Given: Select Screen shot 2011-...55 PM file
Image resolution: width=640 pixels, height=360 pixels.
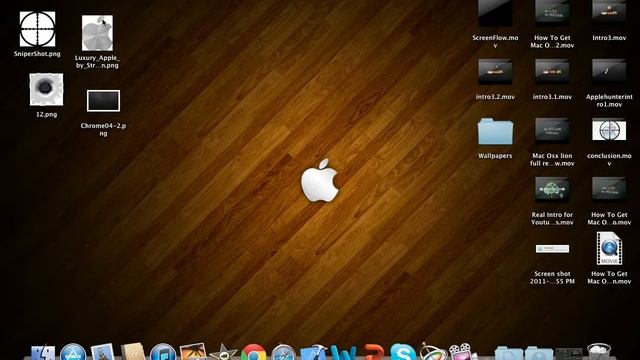Looking at the screenshot, I should pyautogui.click(x=552, y=249).
